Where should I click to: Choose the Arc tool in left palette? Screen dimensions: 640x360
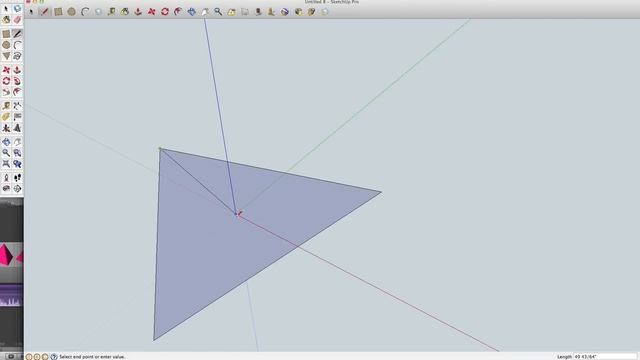tap(17, 45)
